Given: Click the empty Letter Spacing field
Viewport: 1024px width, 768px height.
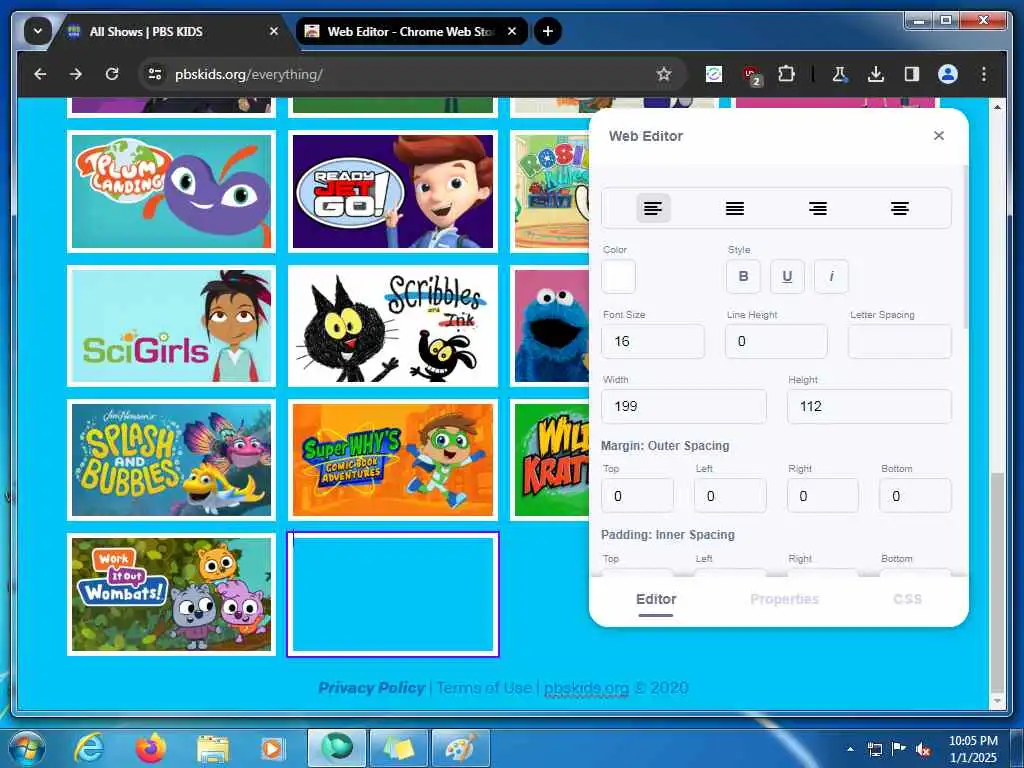Looking at the screenshot, I should click(x=900, y=341).
